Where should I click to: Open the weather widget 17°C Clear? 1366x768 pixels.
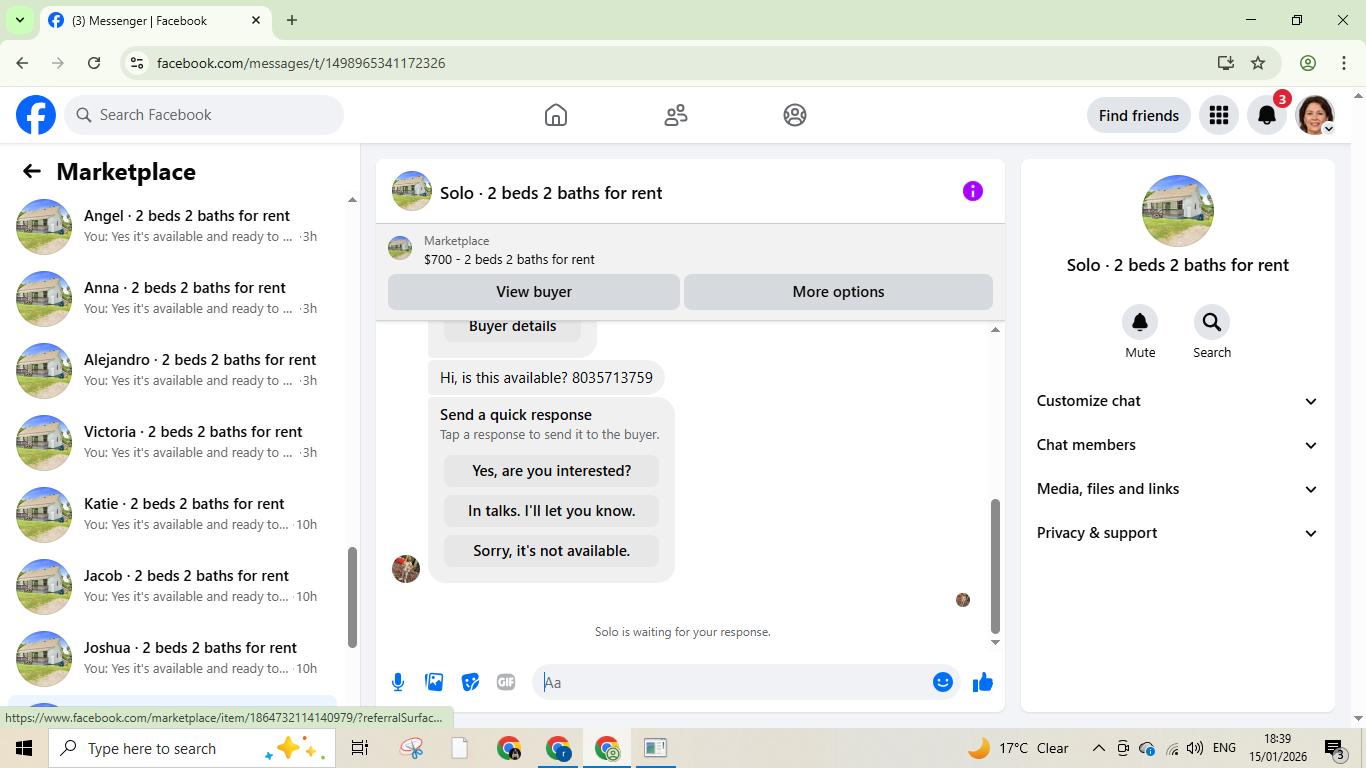point(1018,748)
